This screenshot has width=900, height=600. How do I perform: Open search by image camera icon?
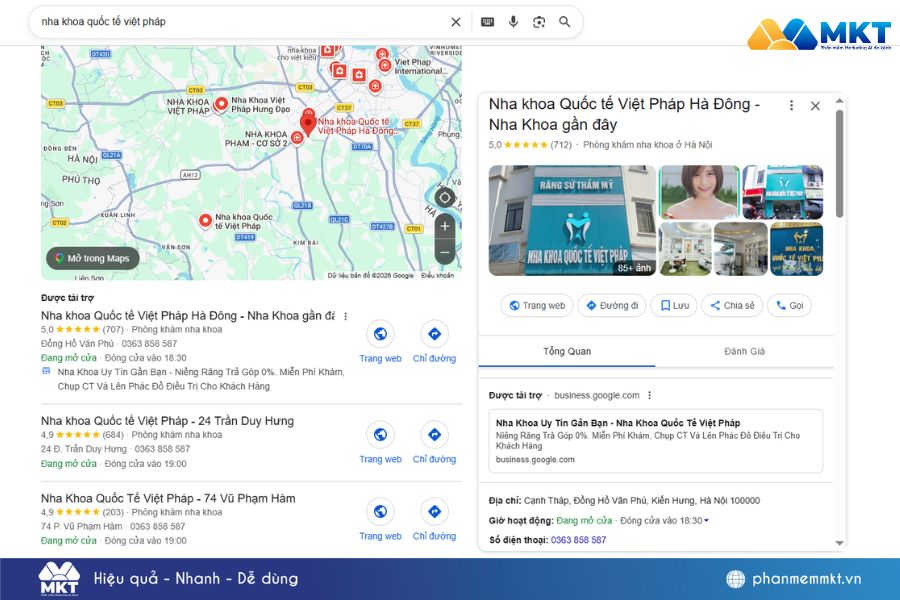pos(539,22)
